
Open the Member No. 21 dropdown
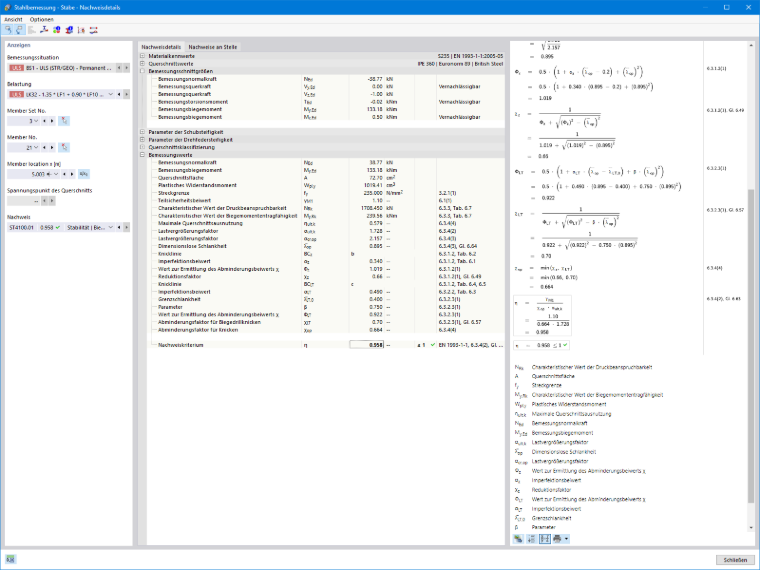point(36,147)
